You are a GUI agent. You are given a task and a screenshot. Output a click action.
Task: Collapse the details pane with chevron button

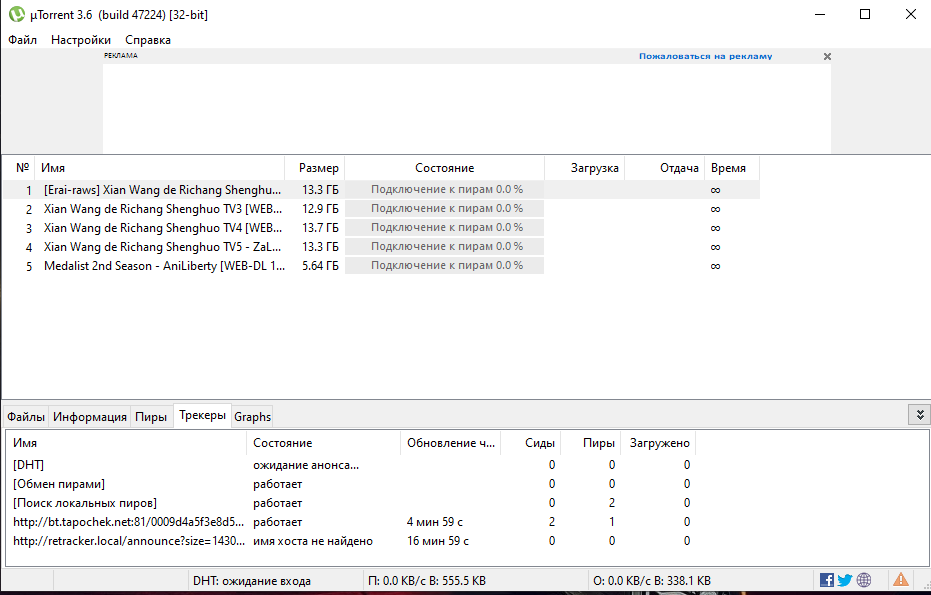click(919, 414)
